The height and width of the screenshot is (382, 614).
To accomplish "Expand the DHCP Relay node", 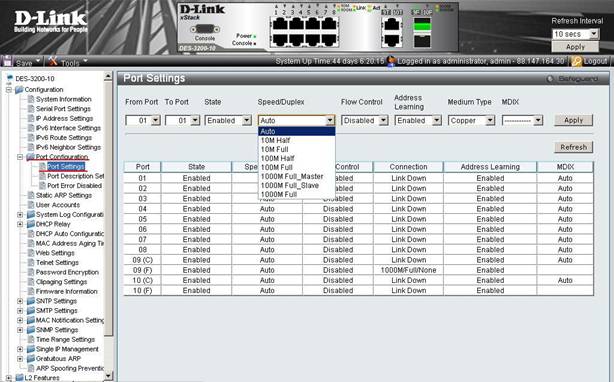I will click(20, 224).
